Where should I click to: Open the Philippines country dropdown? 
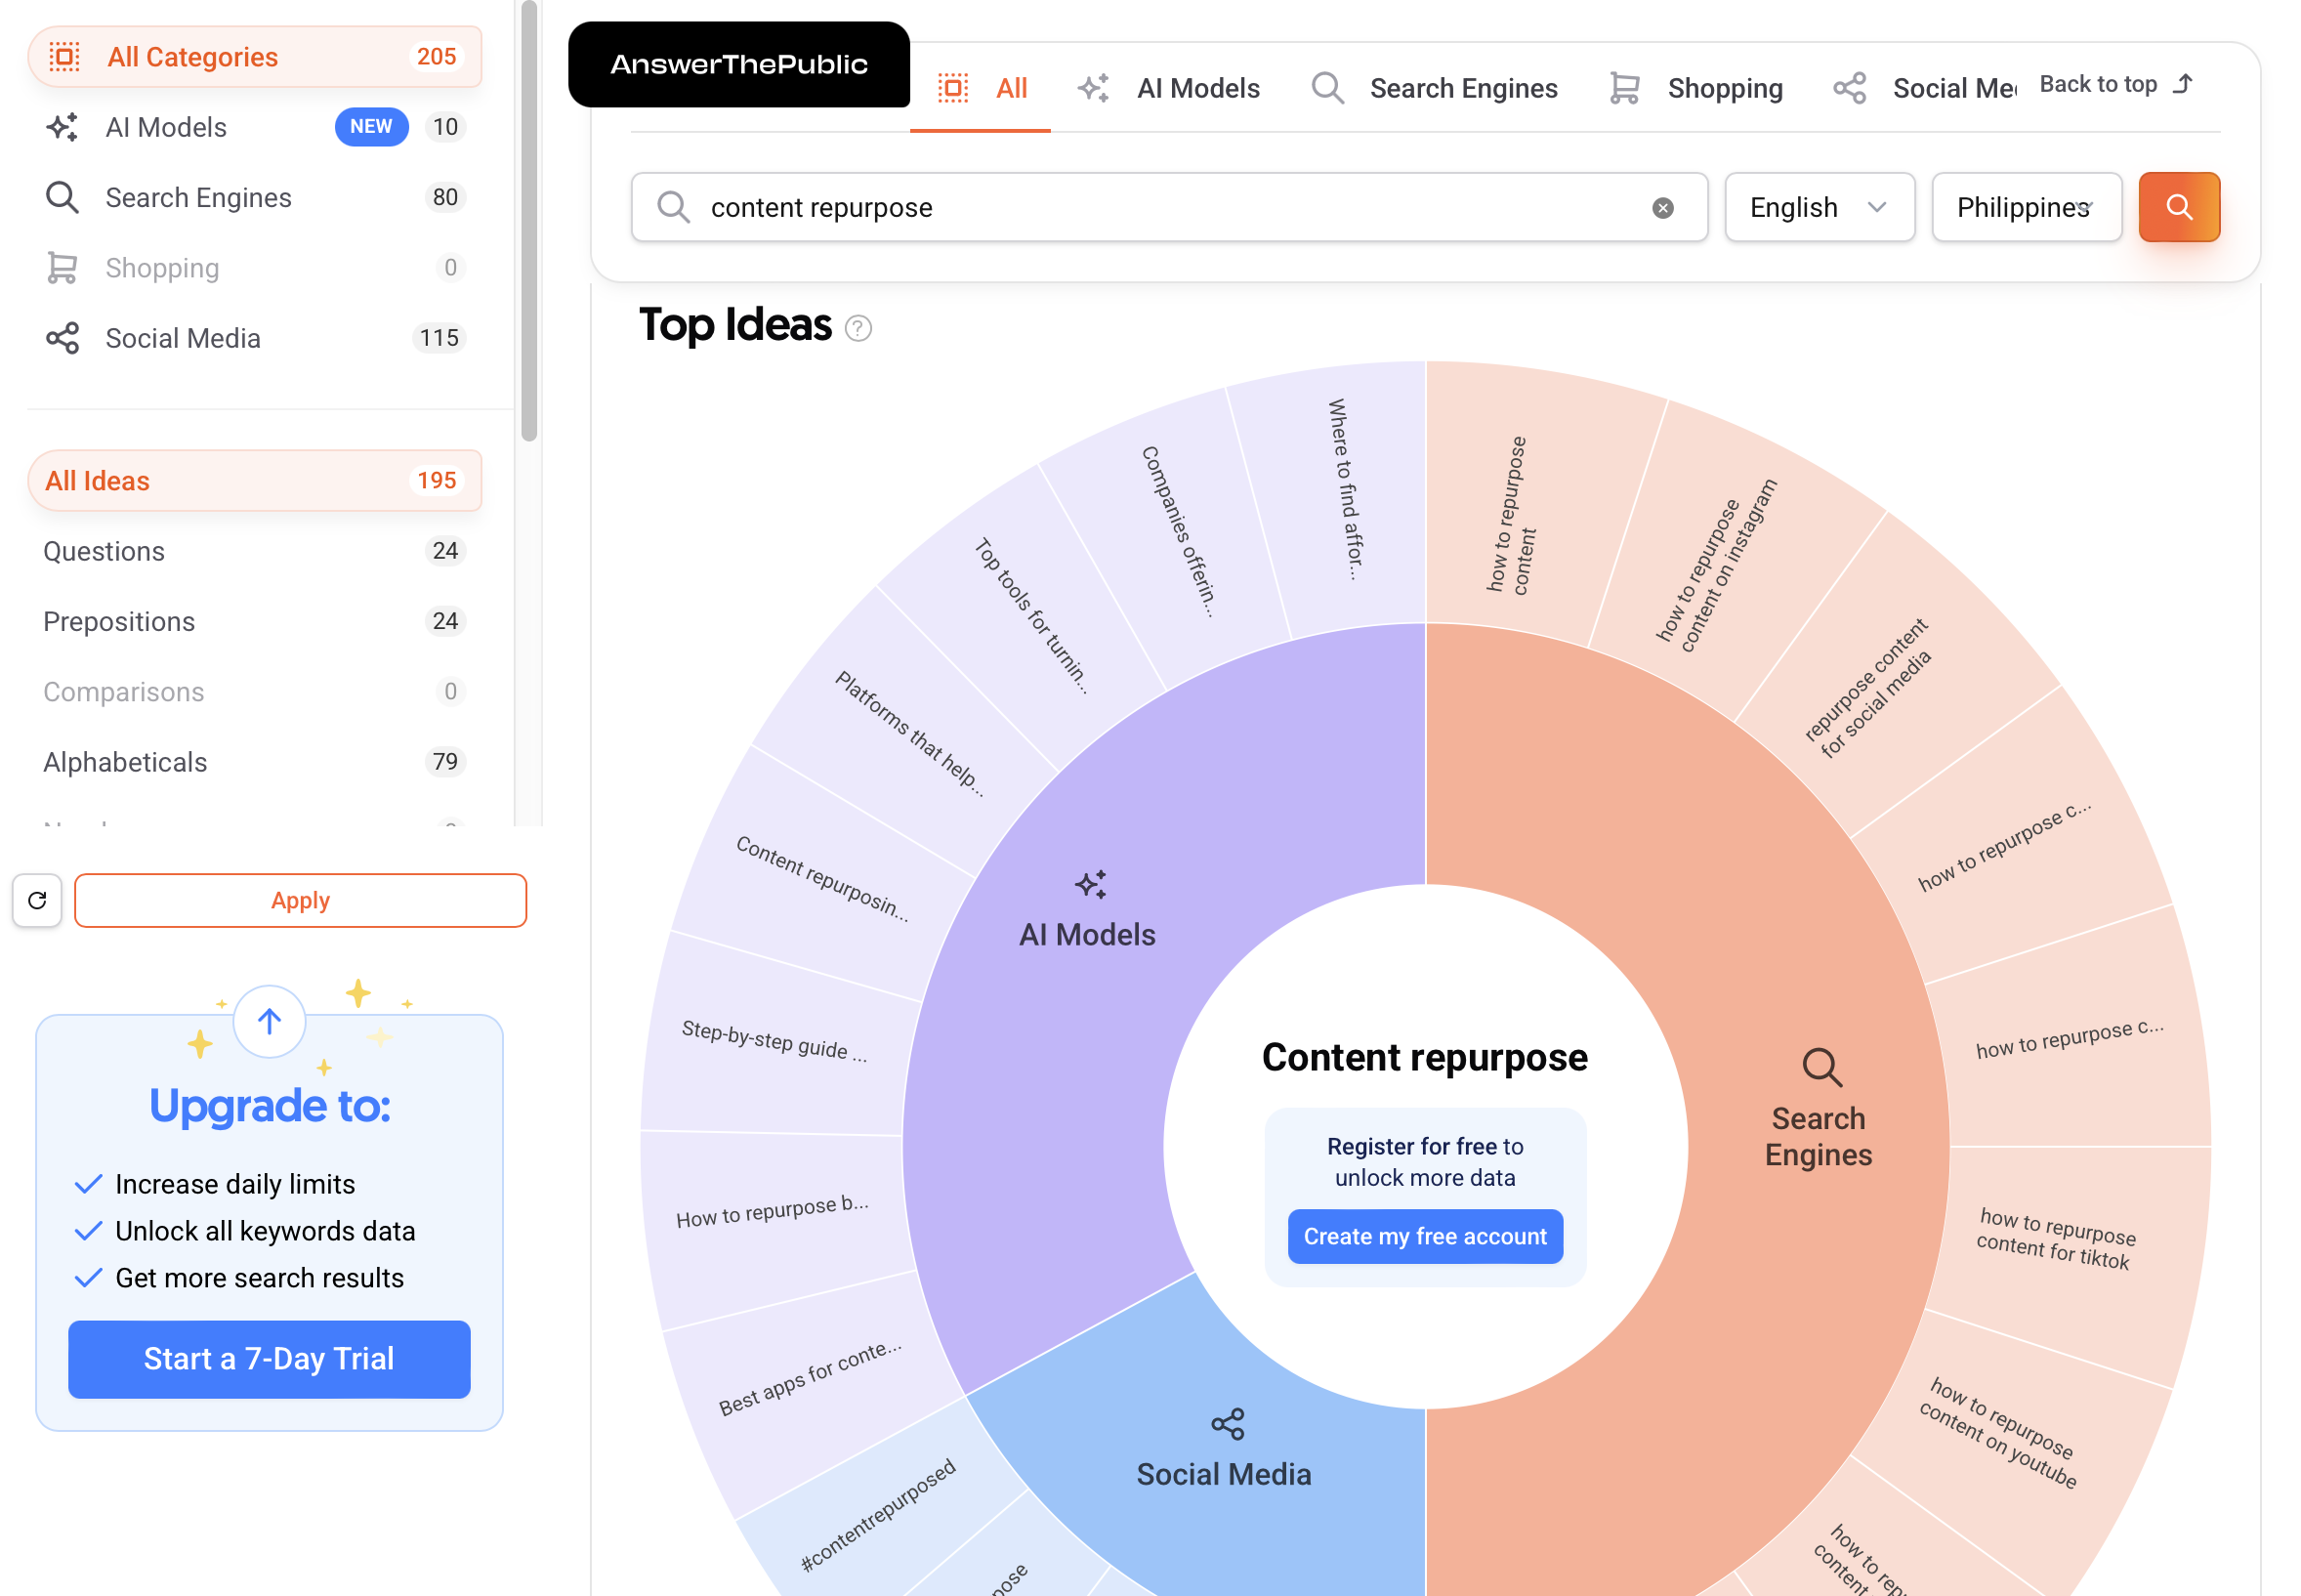coord(2025,207)
